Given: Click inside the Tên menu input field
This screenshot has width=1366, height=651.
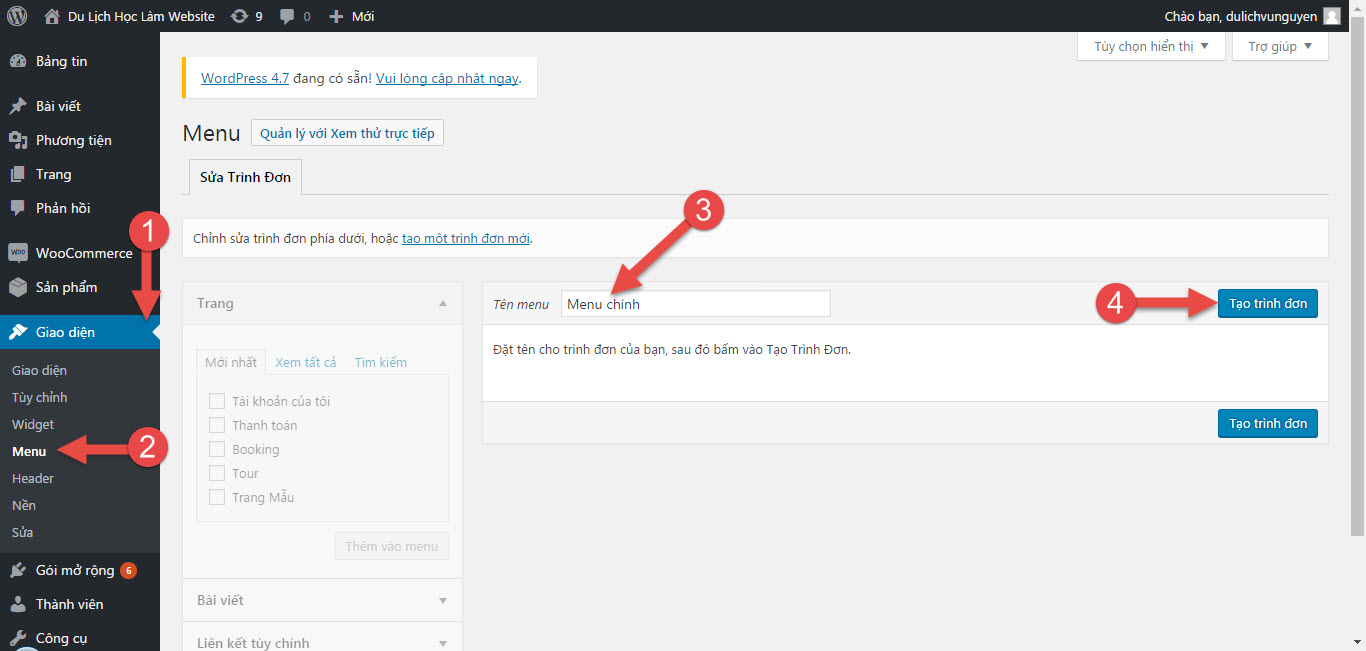Looking at the screenshot, I should (695, 303).
